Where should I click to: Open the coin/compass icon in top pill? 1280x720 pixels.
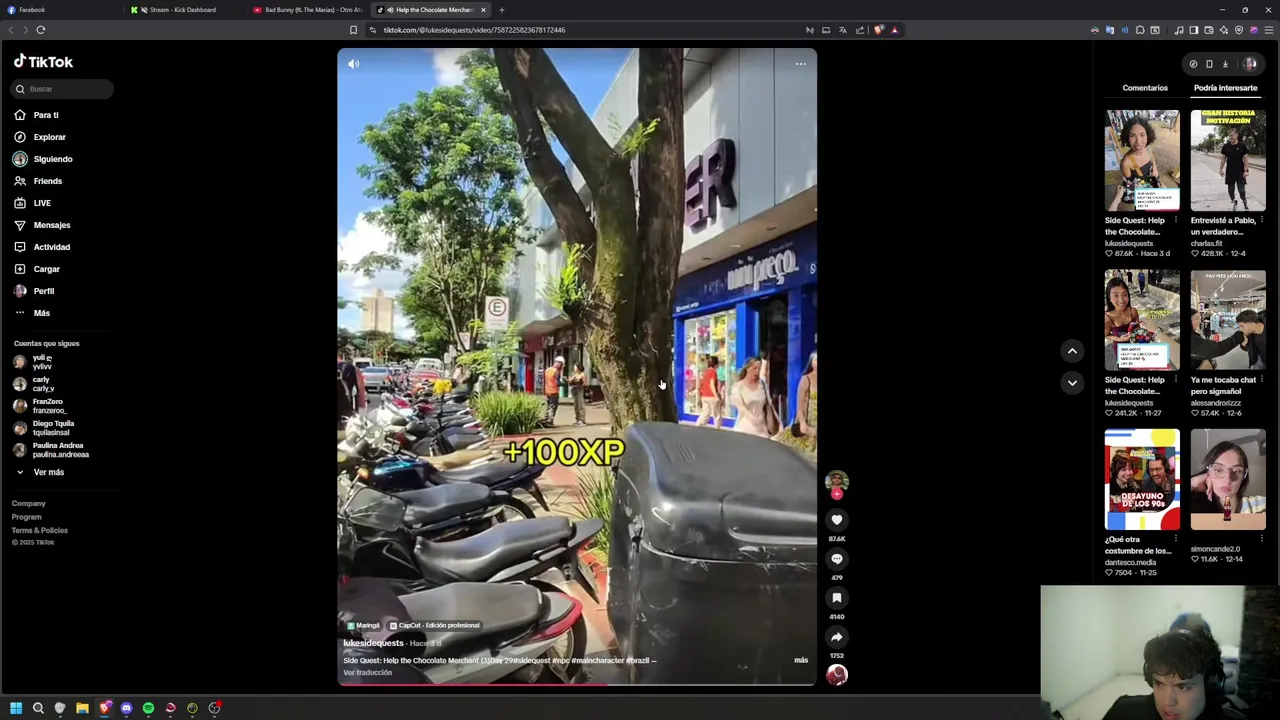pos(1193,64)
